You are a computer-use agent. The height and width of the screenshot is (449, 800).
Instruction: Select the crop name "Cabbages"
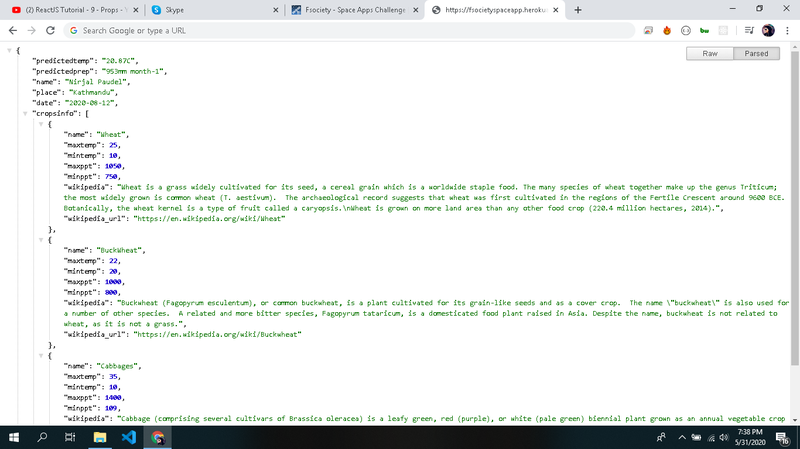117,366
